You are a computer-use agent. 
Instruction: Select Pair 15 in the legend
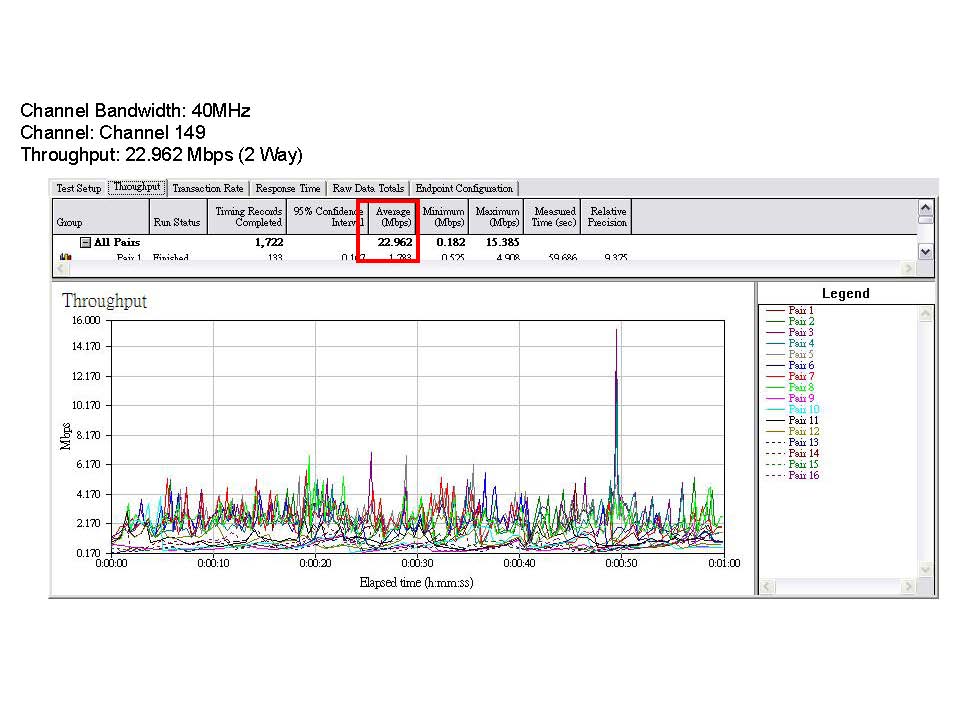[803, 464]
